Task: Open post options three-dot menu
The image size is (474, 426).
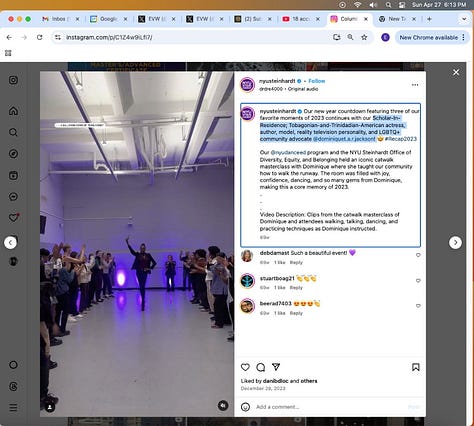Action: pyautogui.click(x=415, y=85)
